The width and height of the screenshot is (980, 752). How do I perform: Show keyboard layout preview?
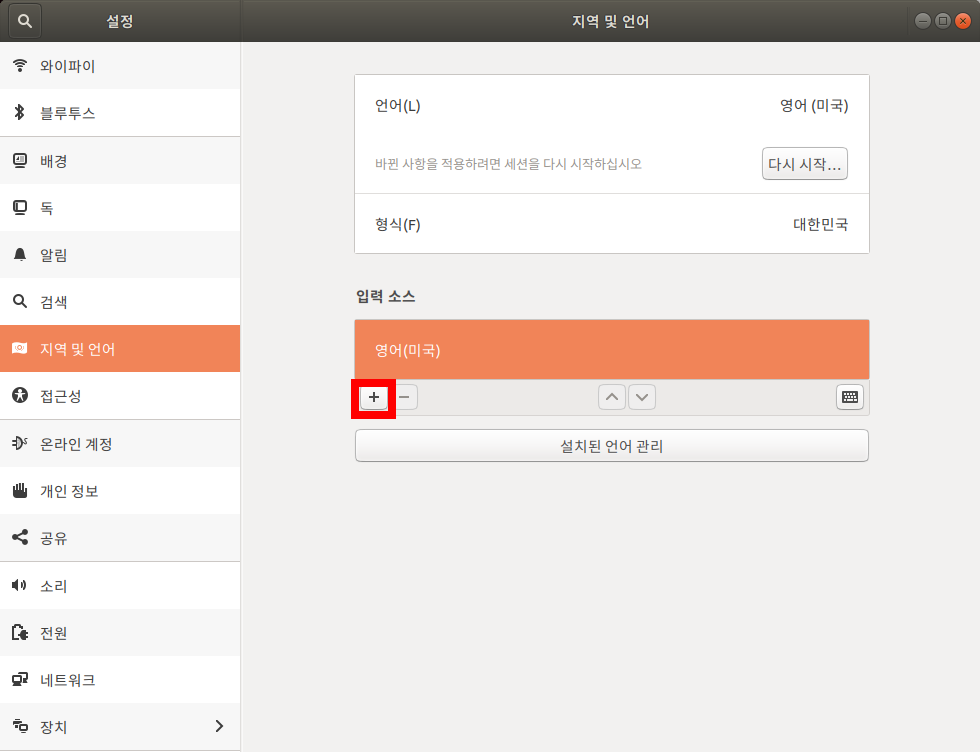pyautogui.click(x=850, y=398)
